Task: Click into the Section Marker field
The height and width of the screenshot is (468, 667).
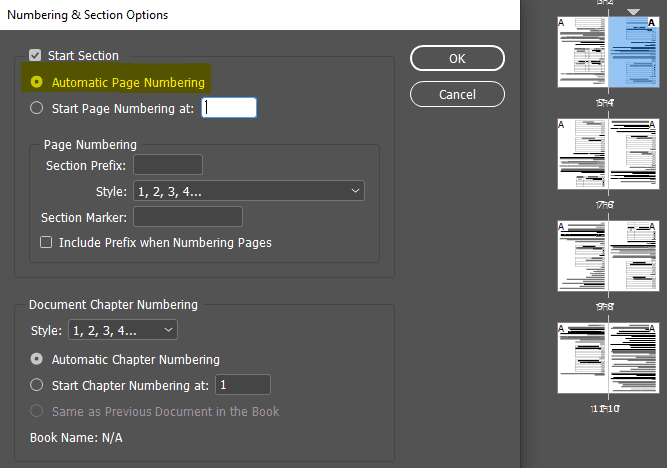Action: pyautogui.click(x=188, y=217)
